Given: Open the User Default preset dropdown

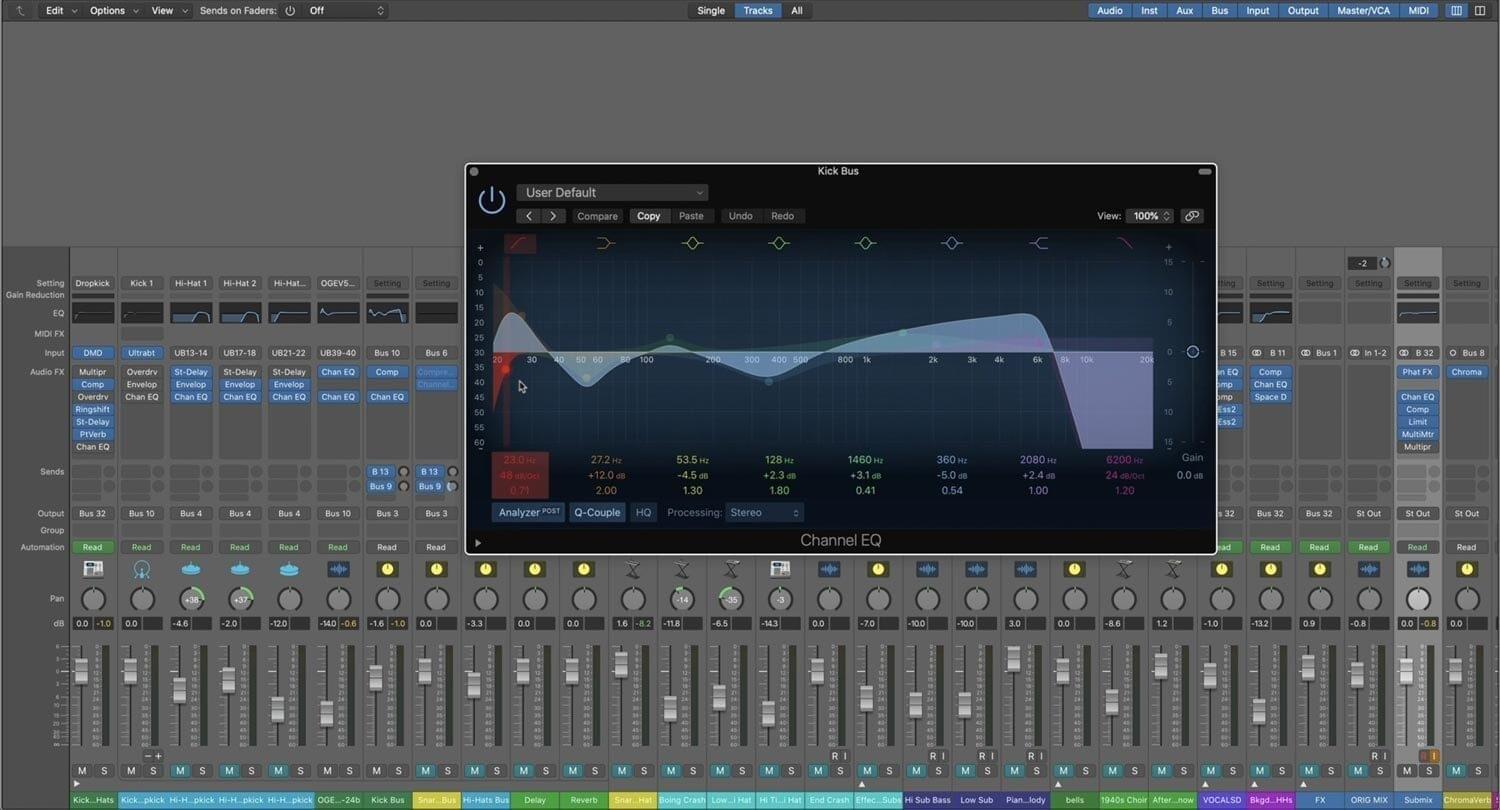Looking at the screenshot, I should [613, 193].
